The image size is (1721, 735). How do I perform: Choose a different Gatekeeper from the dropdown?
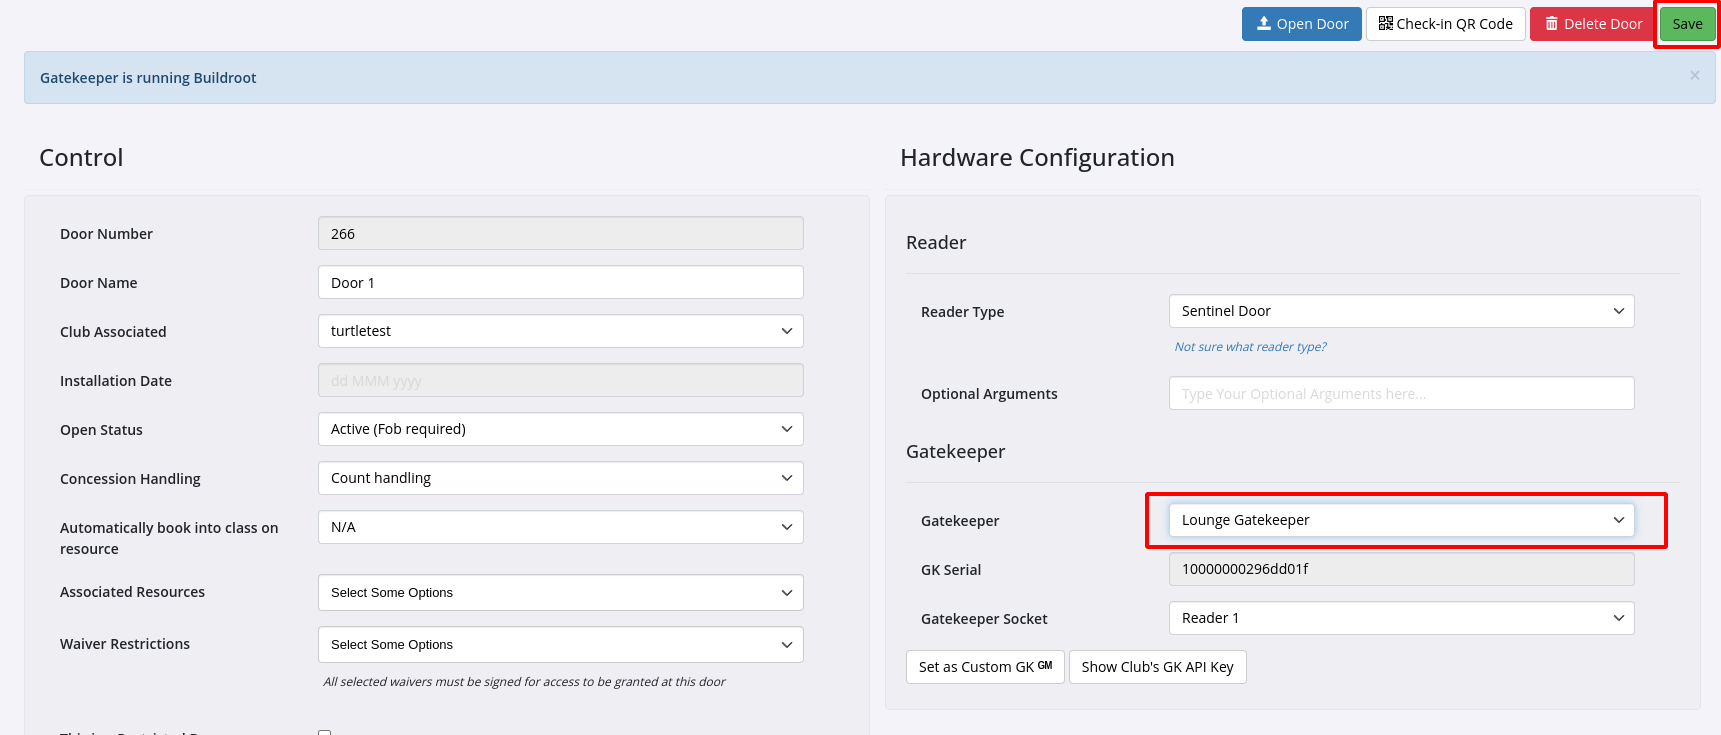[1401, 520]
